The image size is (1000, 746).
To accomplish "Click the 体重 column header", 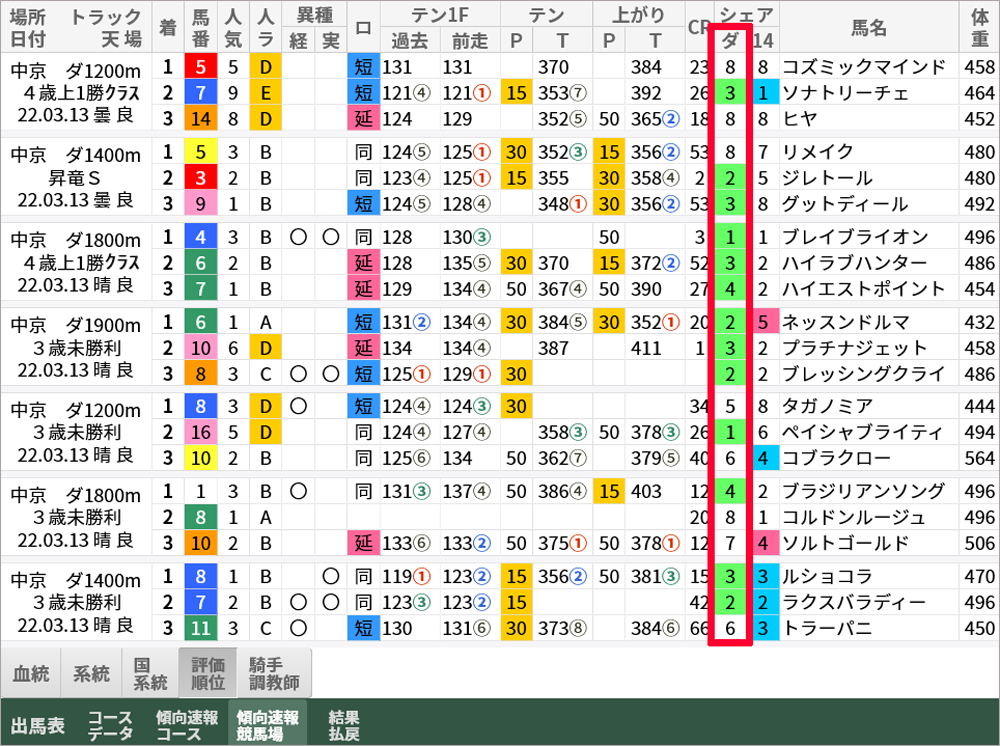I will point(980,27).
